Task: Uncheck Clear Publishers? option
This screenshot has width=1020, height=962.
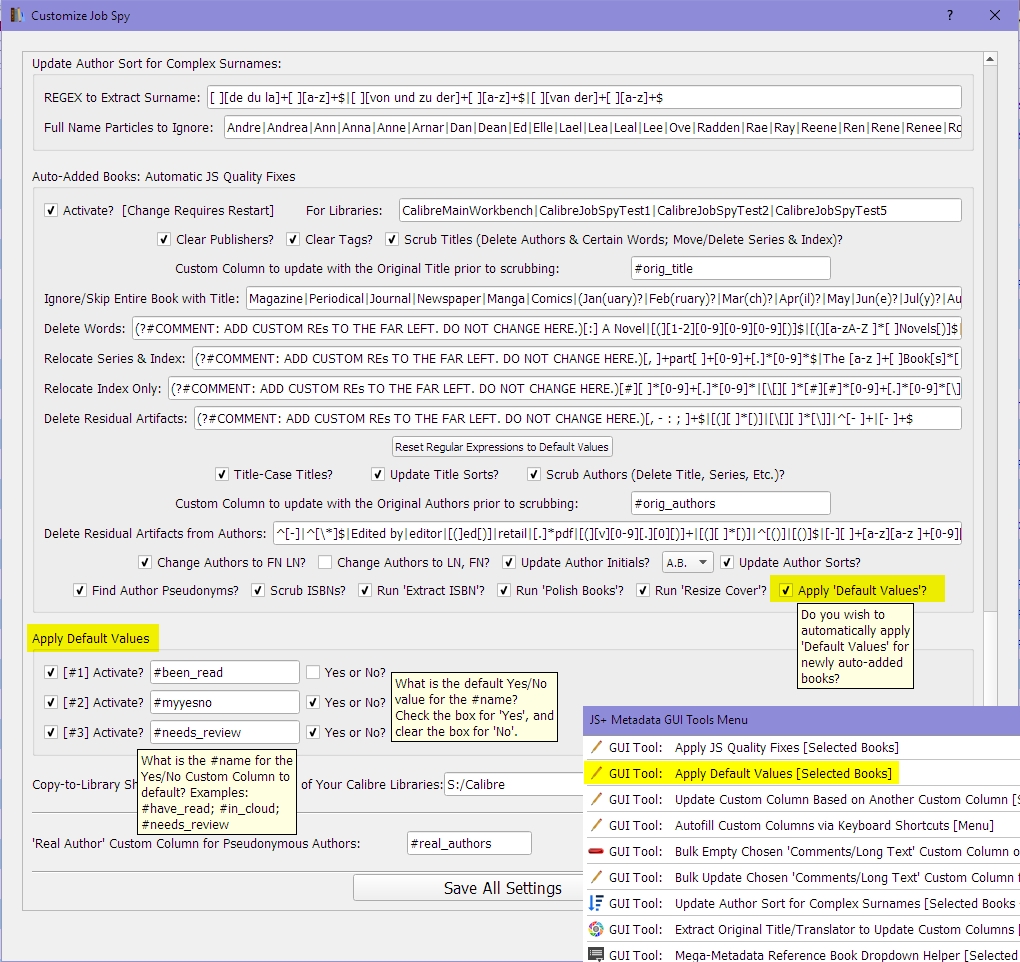Action: (164, 239)
